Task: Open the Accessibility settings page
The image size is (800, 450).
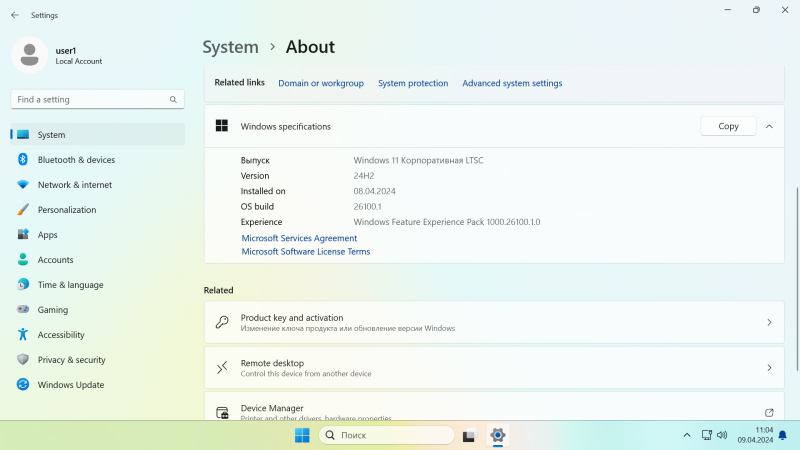Action: tap(97, 335)
